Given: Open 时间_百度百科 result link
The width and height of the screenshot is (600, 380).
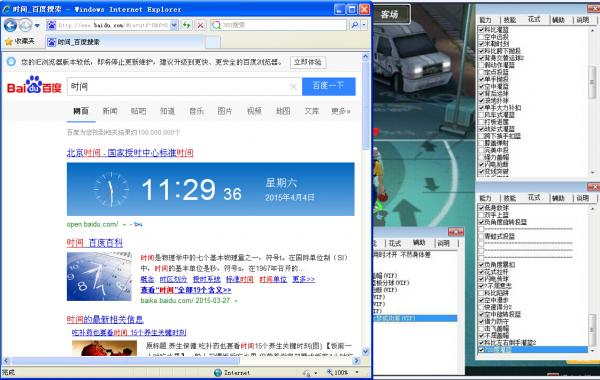Looking at the screenshot, I should coord(95,243).
